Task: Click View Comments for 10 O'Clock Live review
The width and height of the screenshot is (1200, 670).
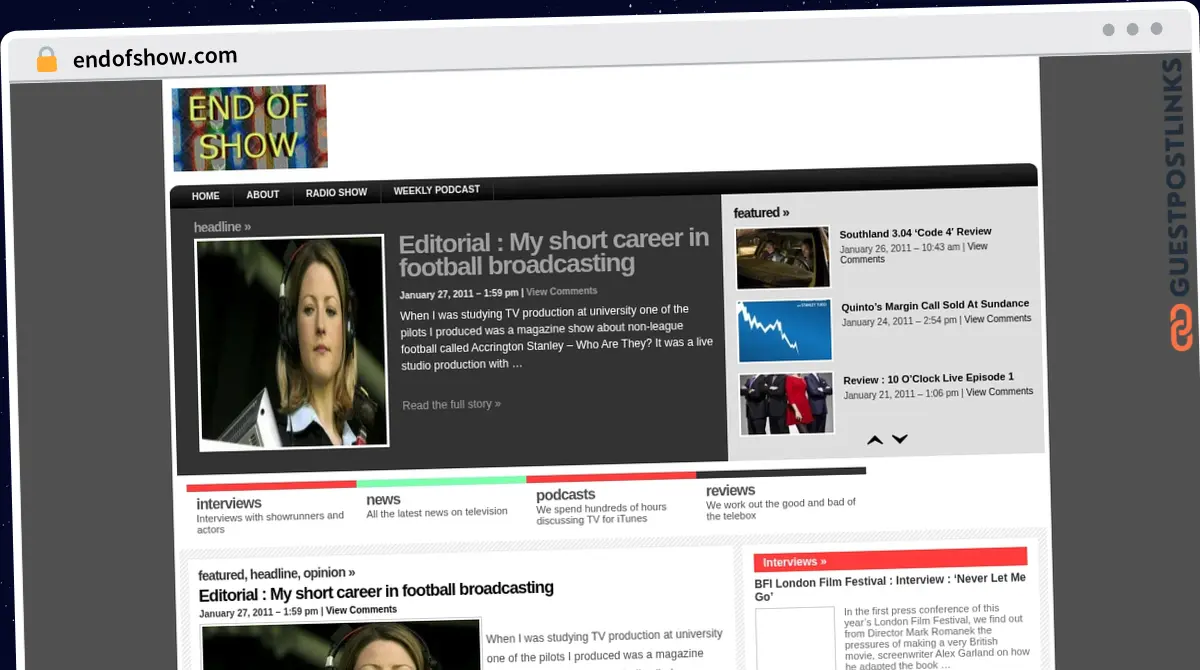Action: click(x=999, y=392)
